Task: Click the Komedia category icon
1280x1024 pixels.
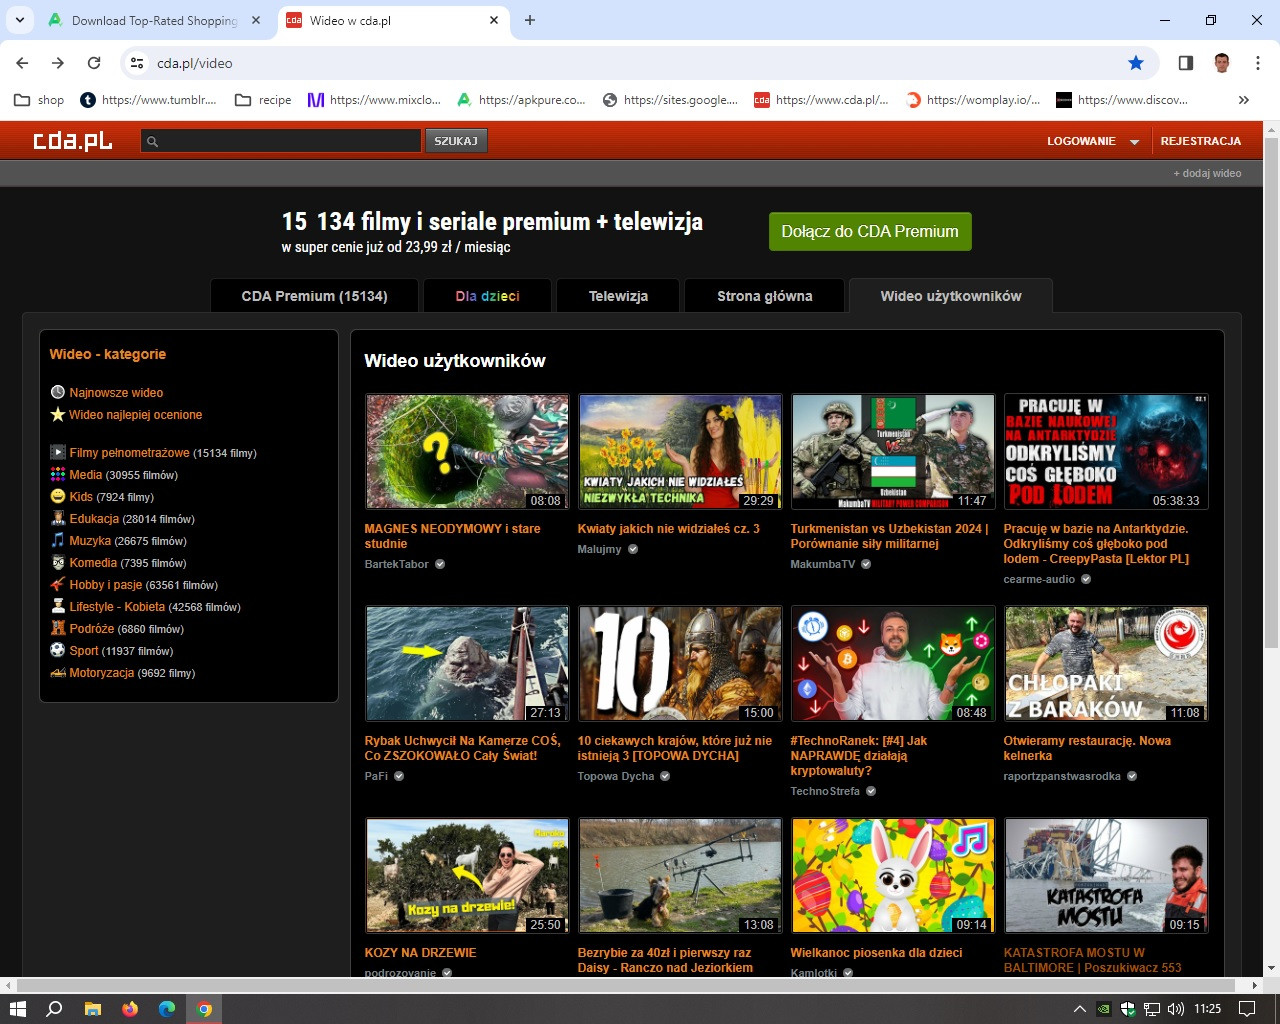Action: pos(58,562)
